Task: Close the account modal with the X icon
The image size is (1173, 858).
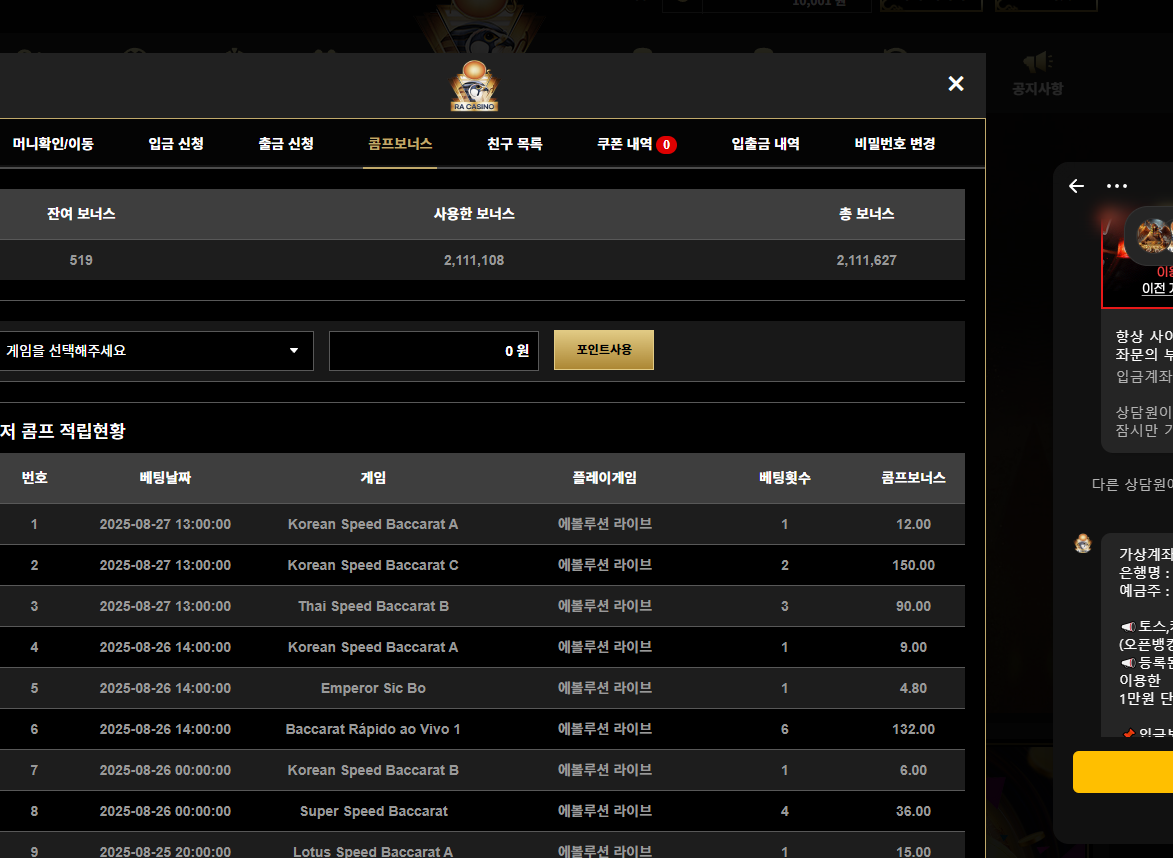Action: [955, 84]
